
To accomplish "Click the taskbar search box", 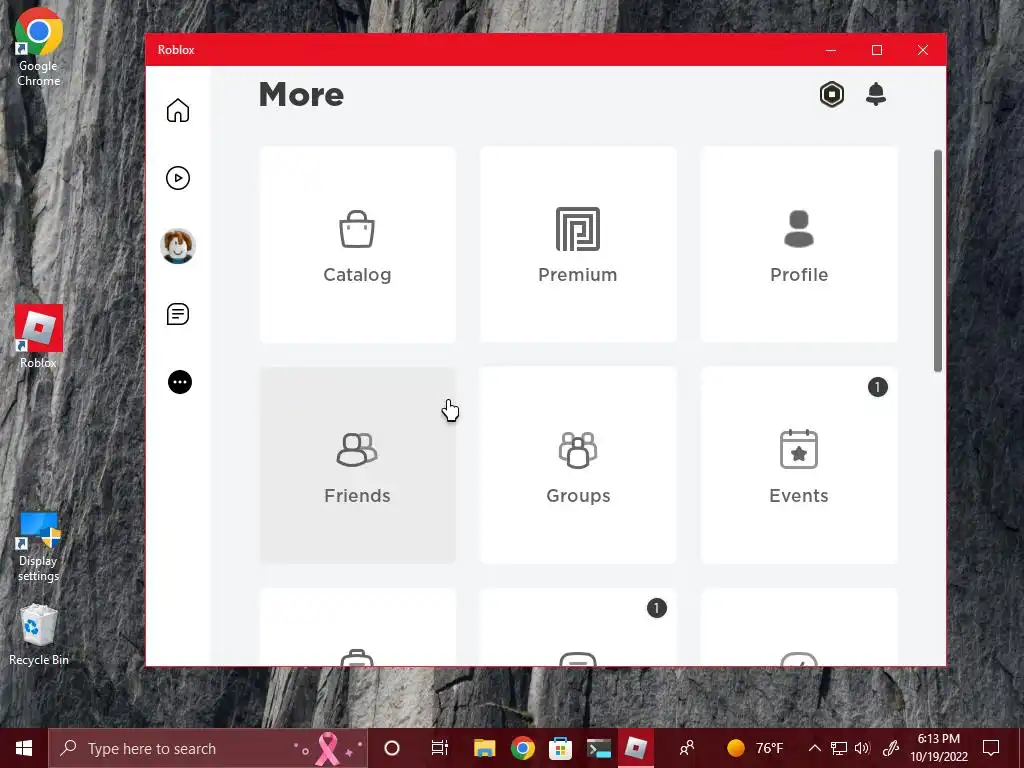I will (208, 748).
